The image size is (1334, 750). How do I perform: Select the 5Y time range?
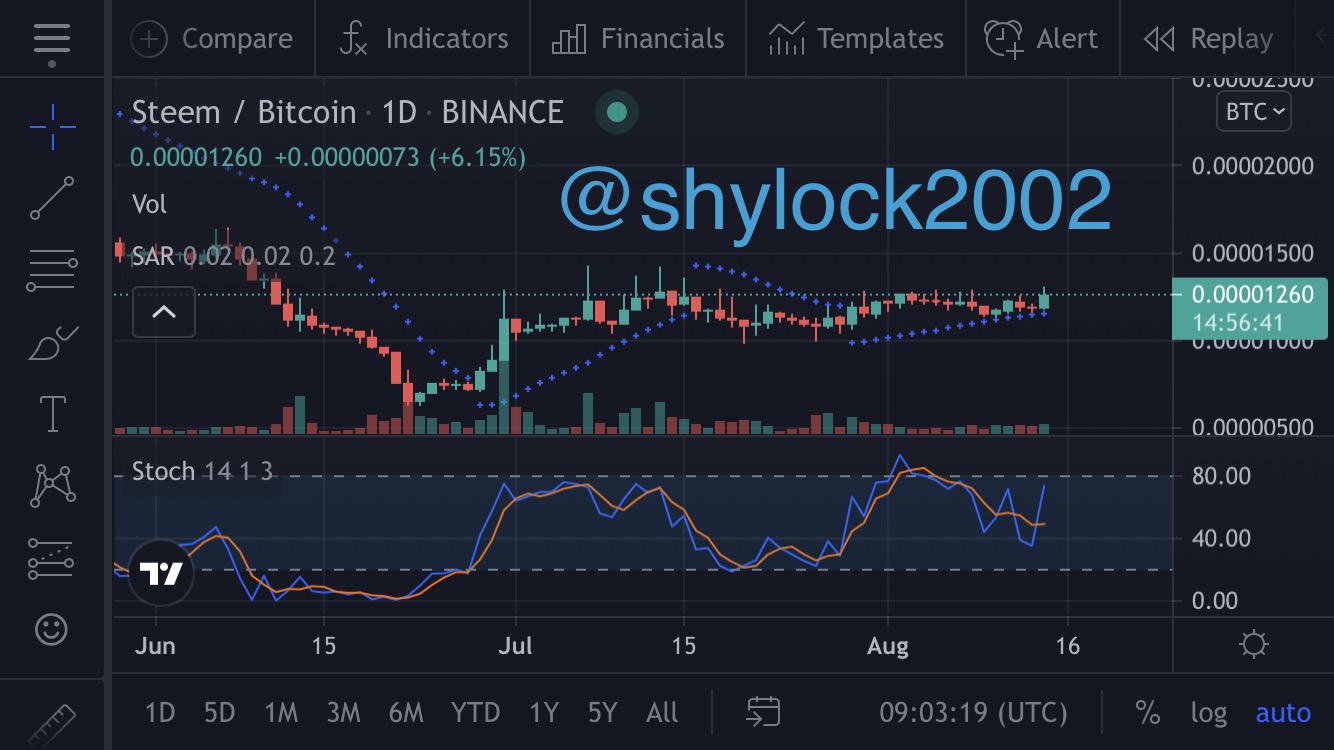click(x=602, y=713)
